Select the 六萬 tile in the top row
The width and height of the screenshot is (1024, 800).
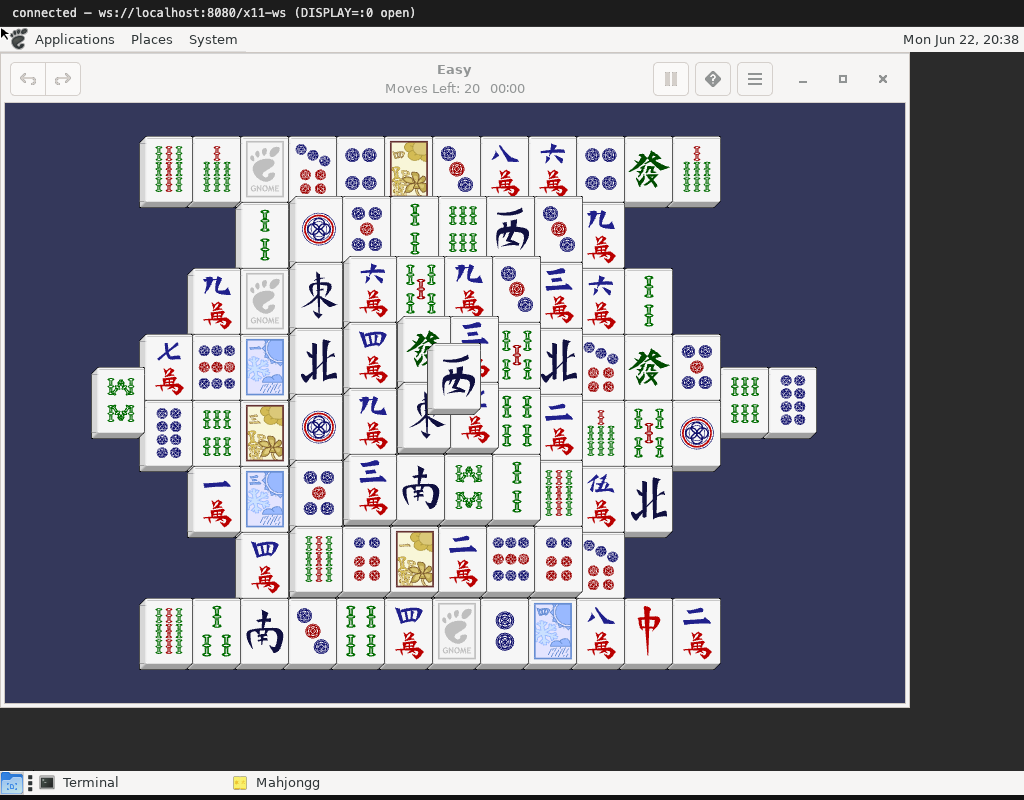click(552, 169)
